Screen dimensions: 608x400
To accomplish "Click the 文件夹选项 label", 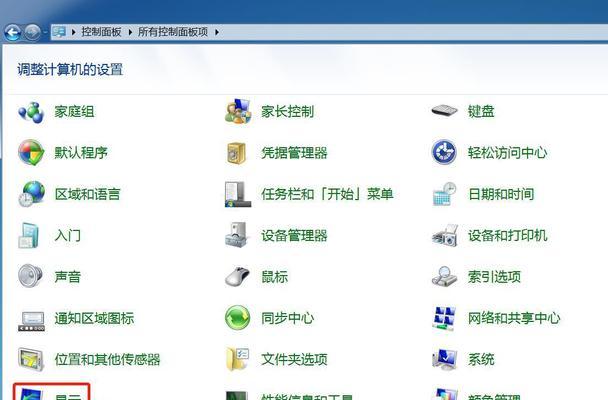I will coord(294,359).
